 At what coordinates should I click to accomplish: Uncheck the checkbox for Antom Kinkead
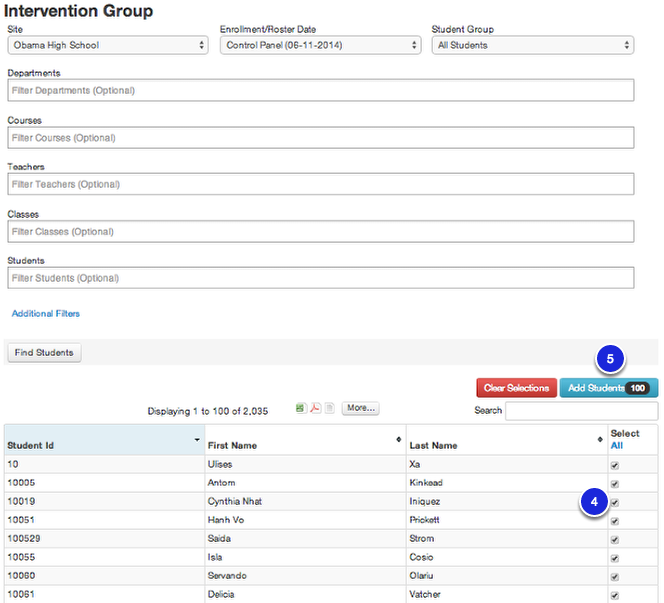click(615, 484)
